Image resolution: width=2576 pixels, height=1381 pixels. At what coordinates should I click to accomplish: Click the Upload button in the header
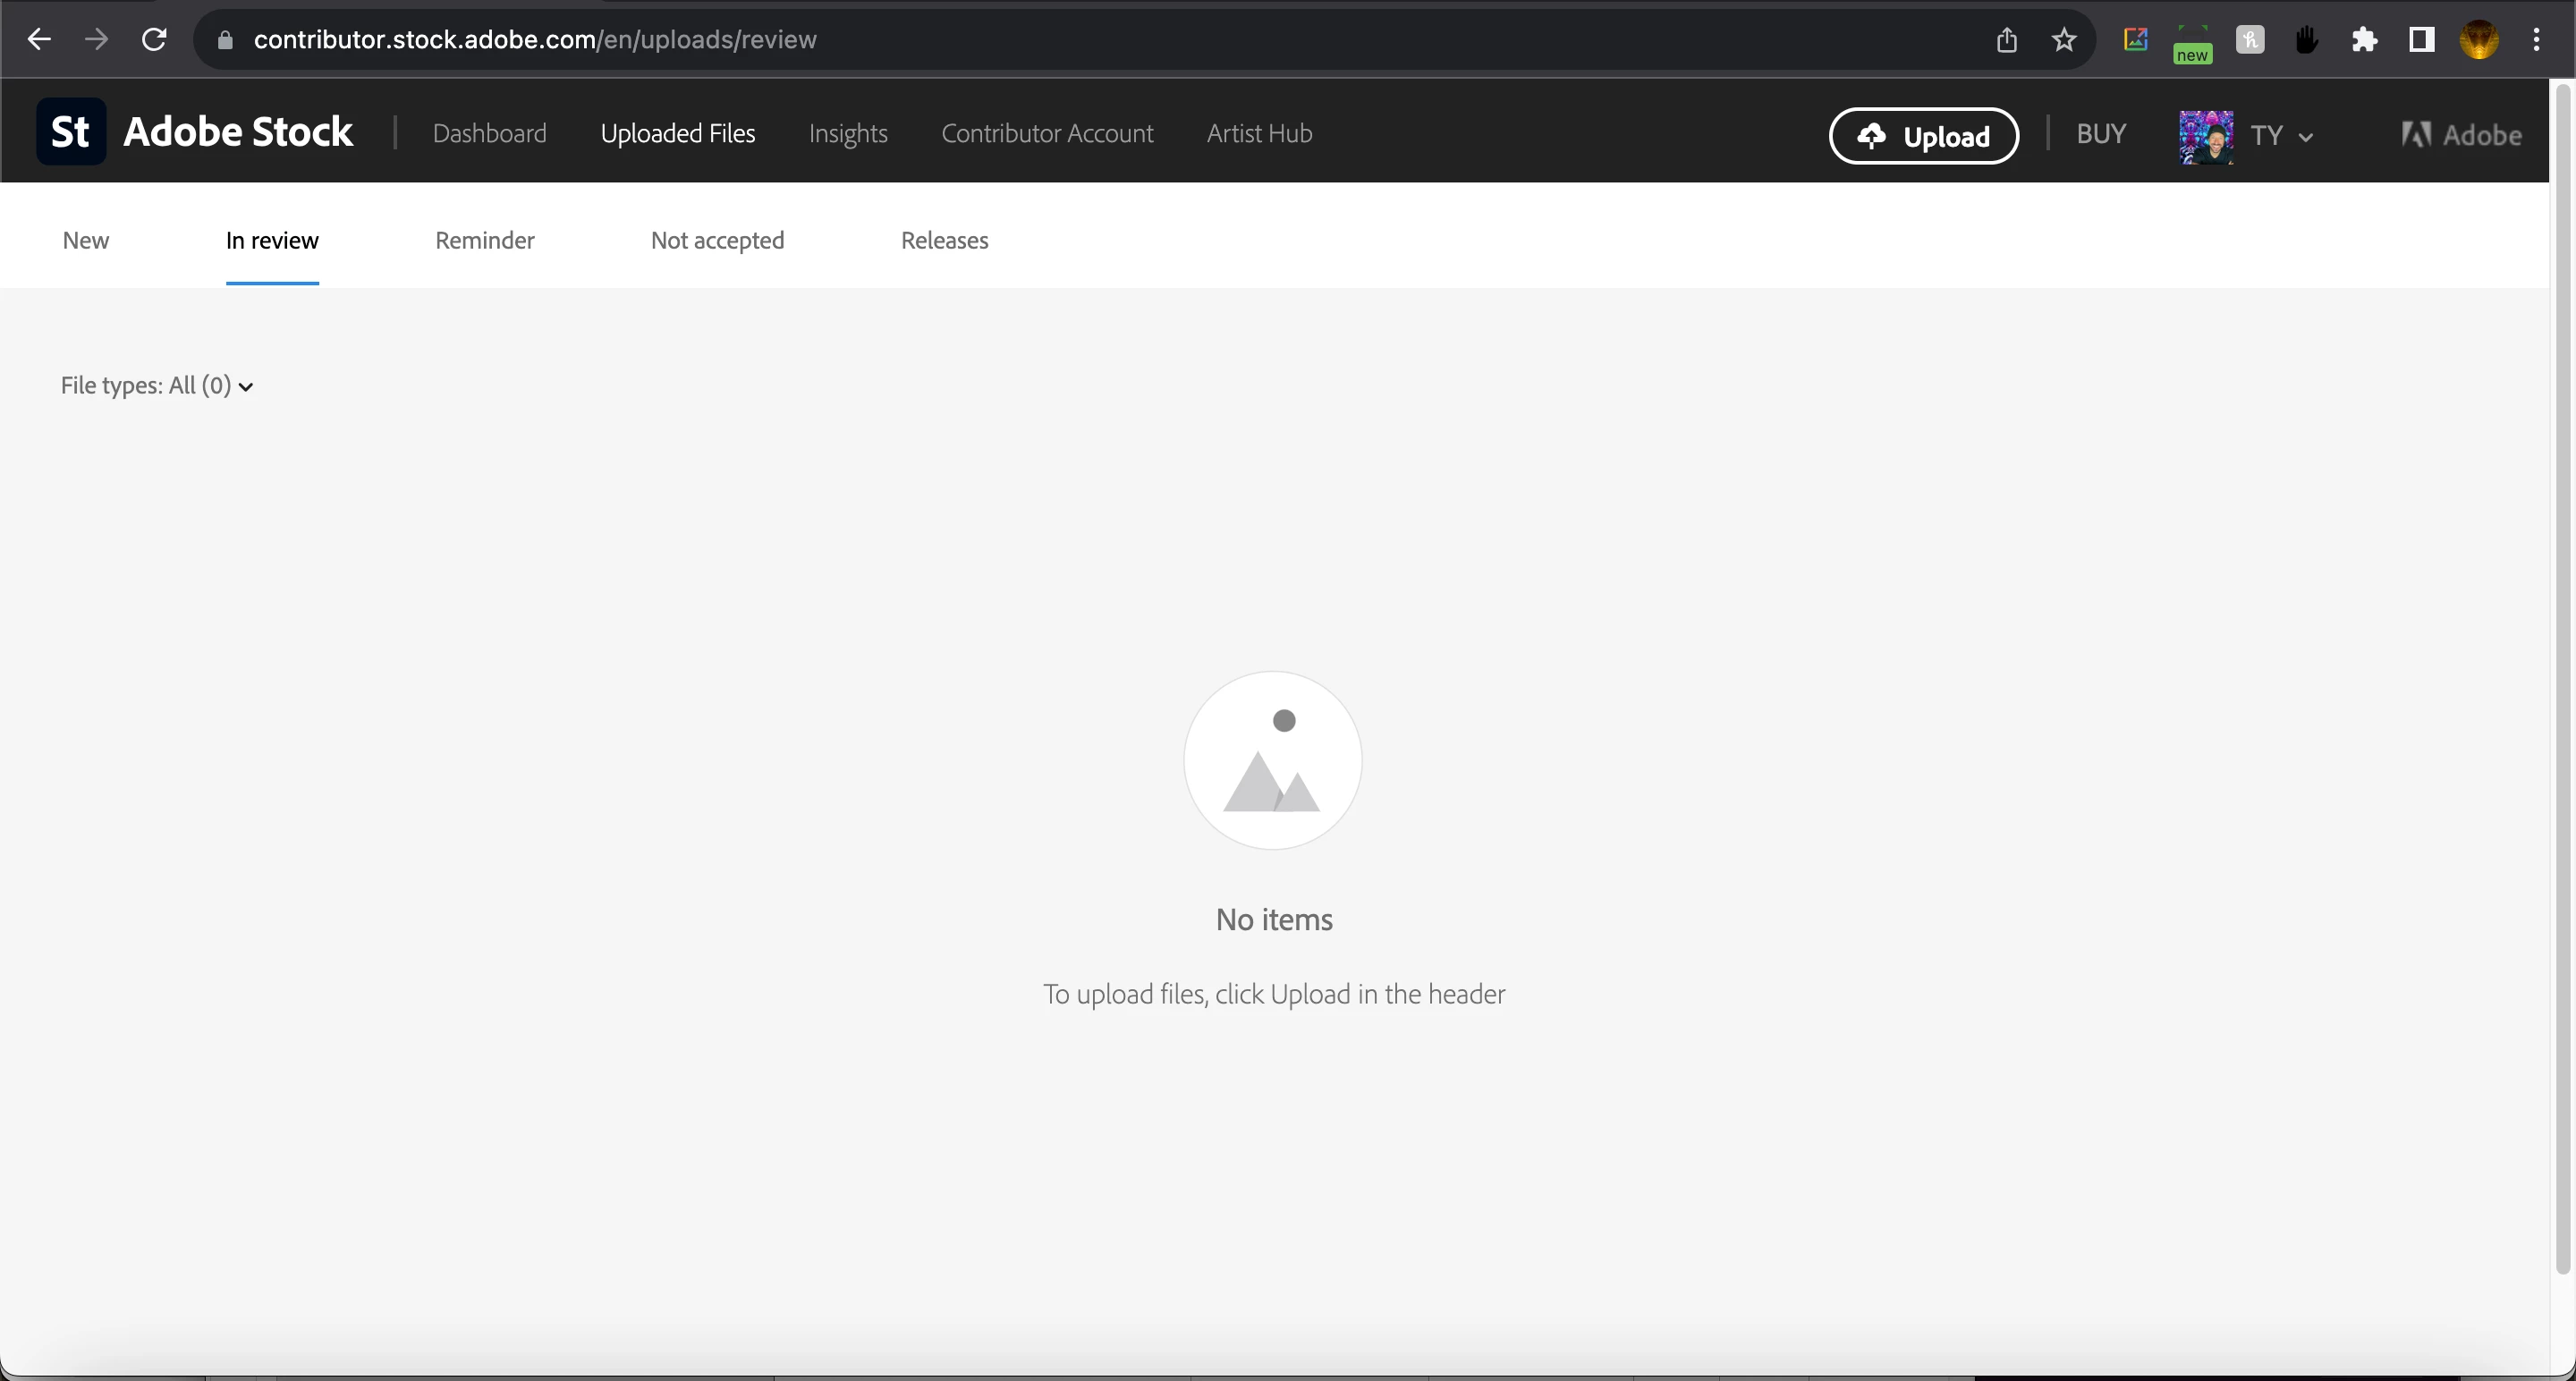click(x=1923, y=135)
